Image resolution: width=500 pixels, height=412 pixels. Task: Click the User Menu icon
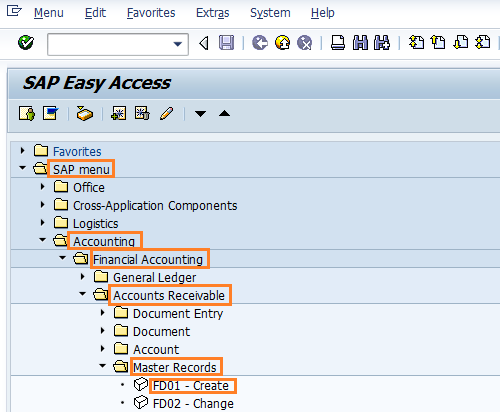tap(27, 114)
